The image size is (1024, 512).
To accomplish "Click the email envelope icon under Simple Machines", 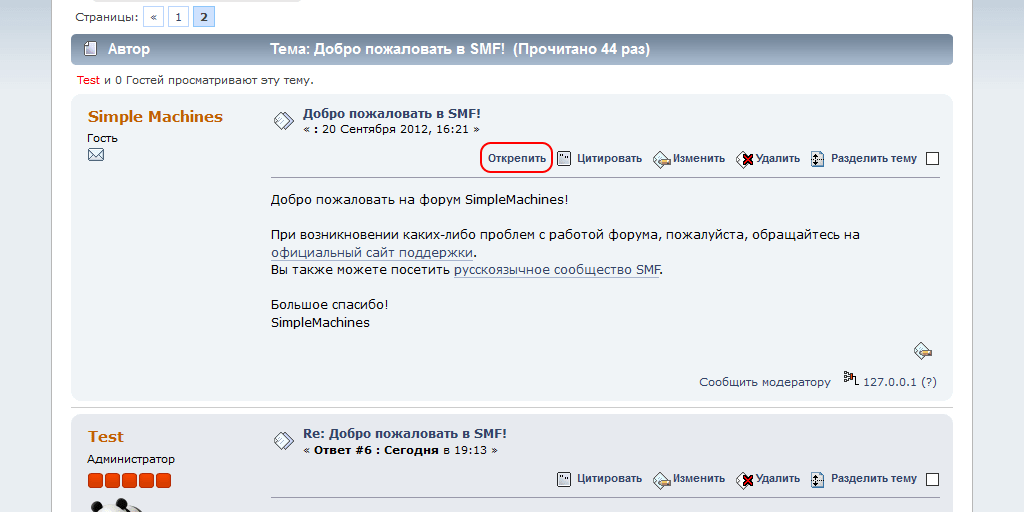I will pos(96,155).
